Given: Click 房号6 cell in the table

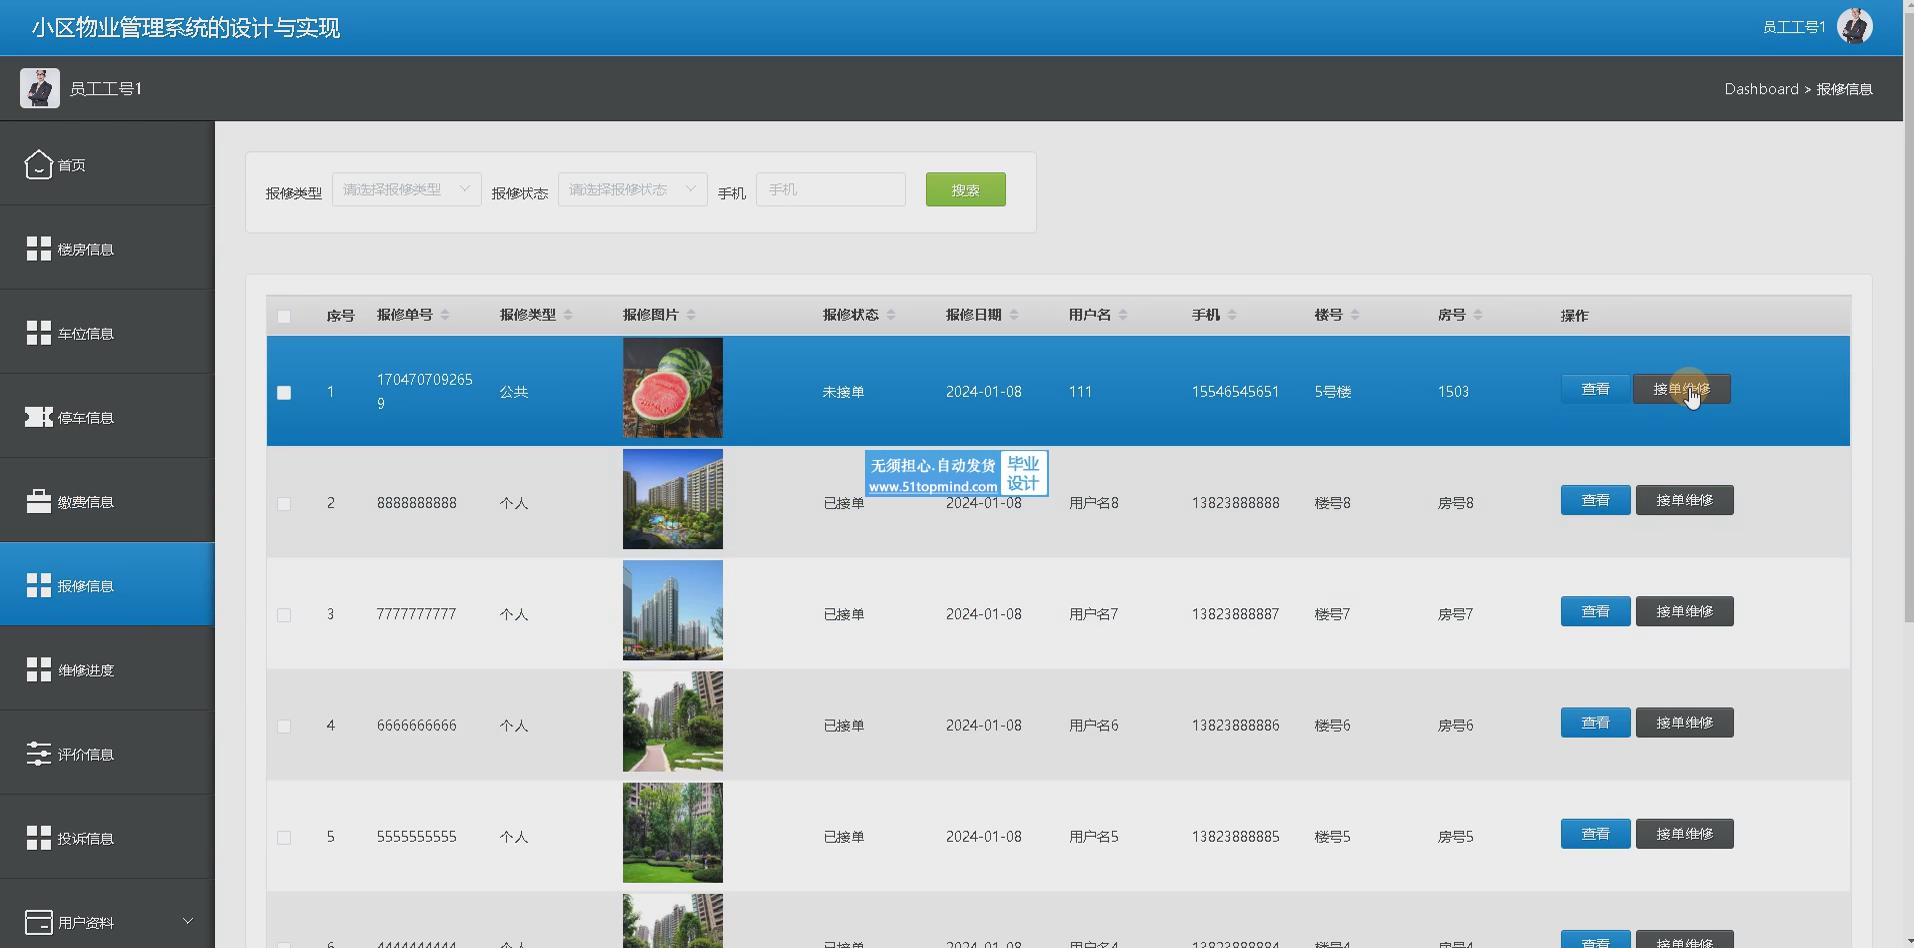Looking at the screenshot, I should pos(1455,725).
